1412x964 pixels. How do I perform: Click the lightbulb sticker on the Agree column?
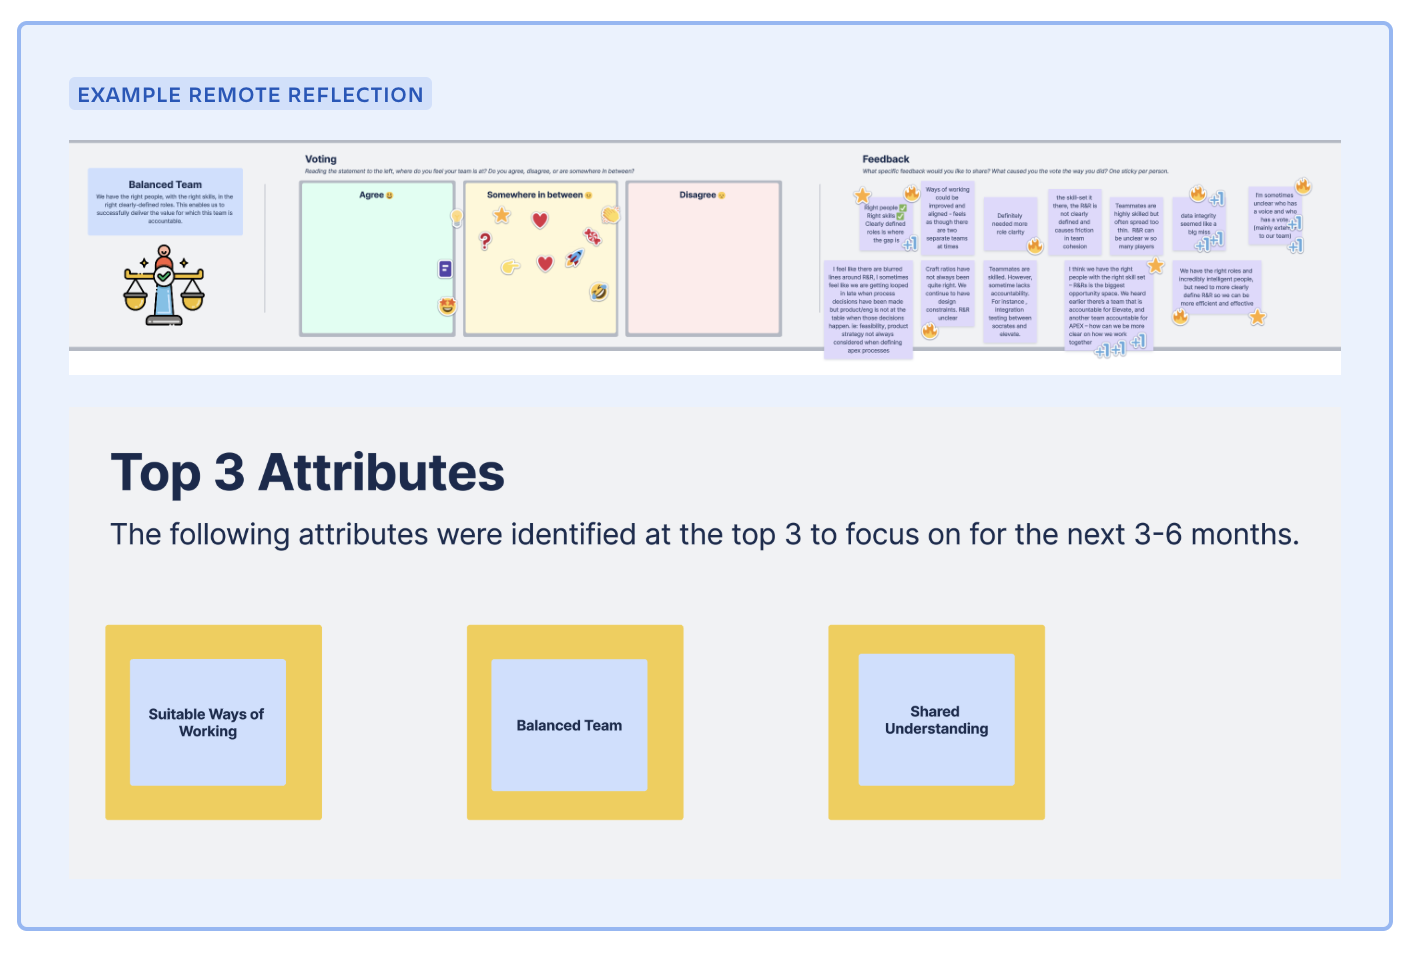pos(457,217)
